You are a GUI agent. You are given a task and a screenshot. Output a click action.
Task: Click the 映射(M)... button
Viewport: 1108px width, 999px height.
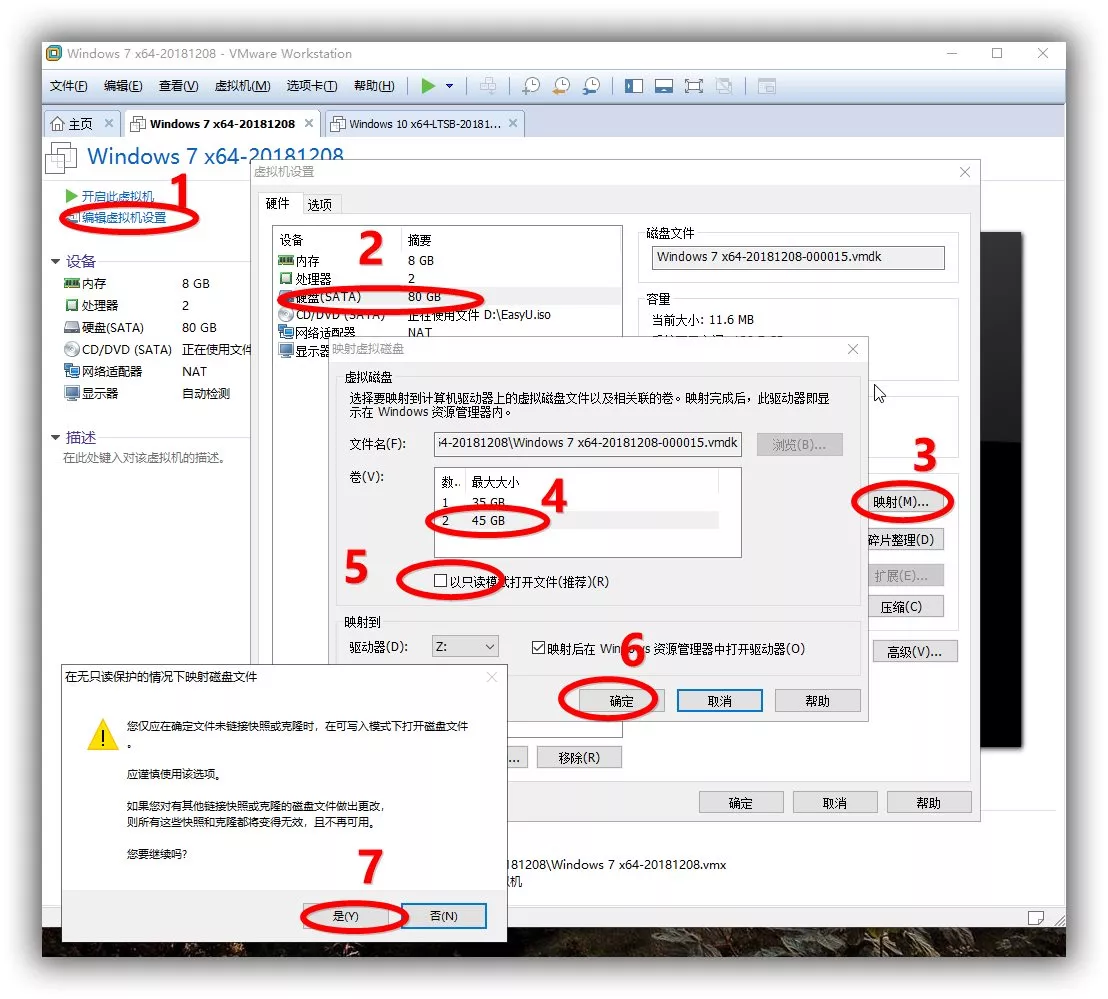[901, 502]
